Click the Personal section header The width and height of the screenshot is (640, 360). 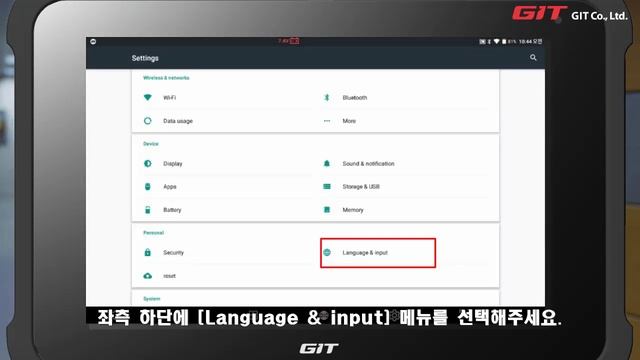153,233
